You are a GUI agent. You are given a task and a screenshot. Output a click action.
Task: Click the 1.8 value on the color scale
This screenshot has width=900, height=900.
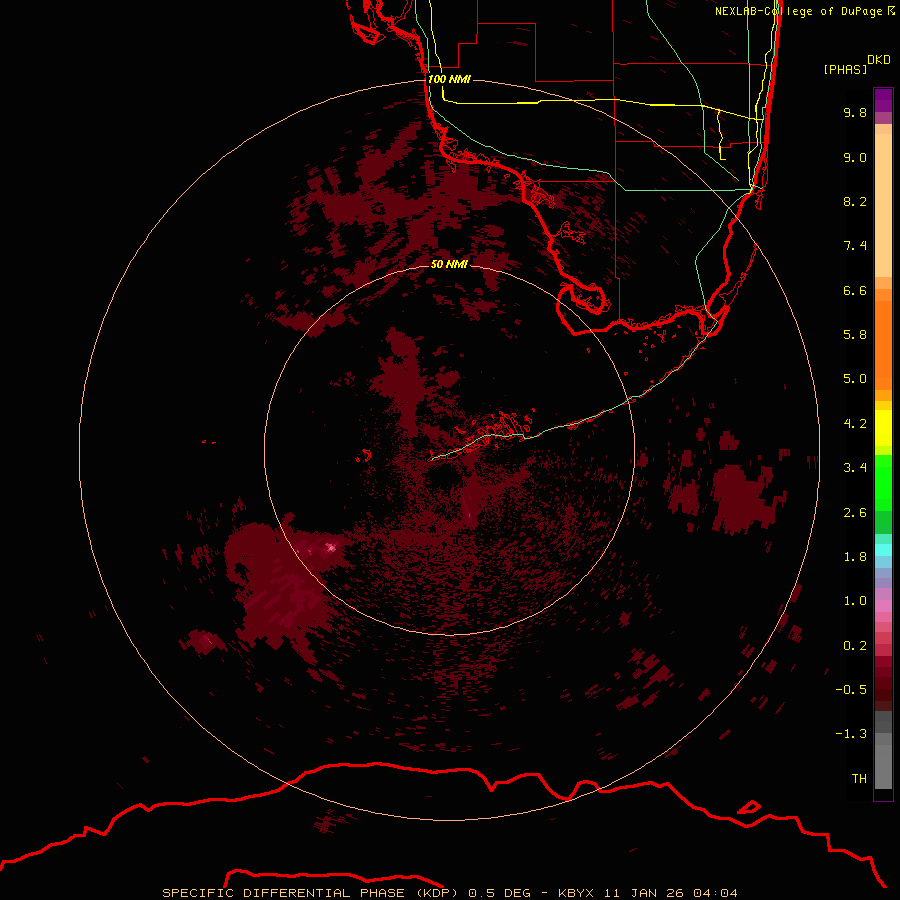pos(855,557)
